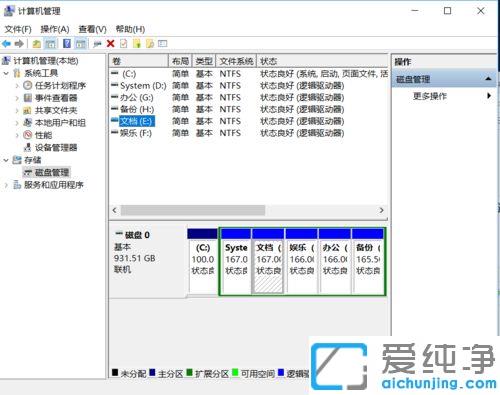The height and width of the screenshot is (395, 500).
Task: Expand the 共享文件夹 node arrow
Action: pyautogui.click(x=17, y=110)
